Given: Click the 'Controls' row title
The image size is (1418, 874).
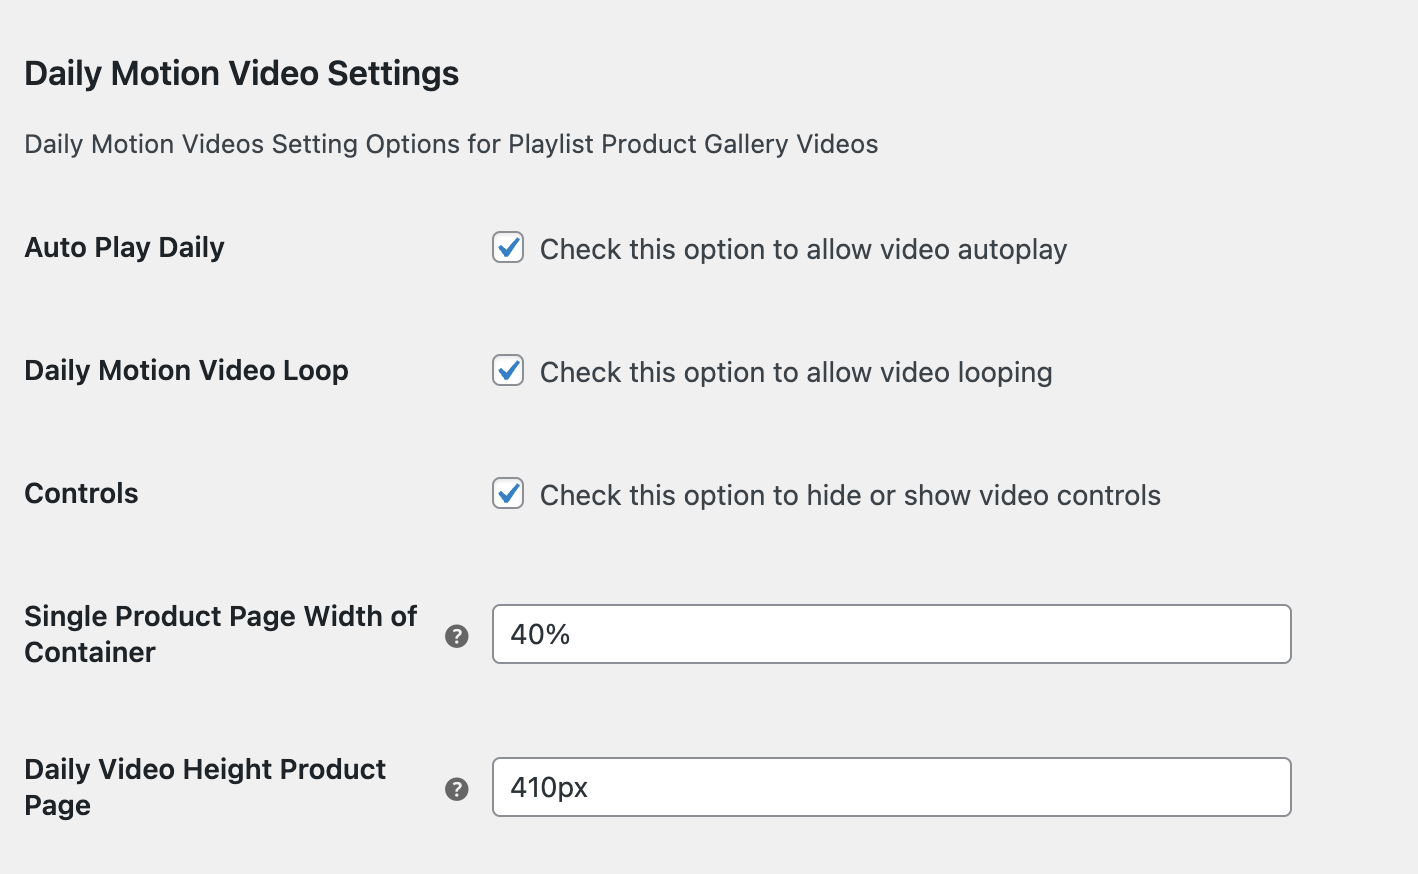Looking at the screenshot, I should [x=81, y=493].
